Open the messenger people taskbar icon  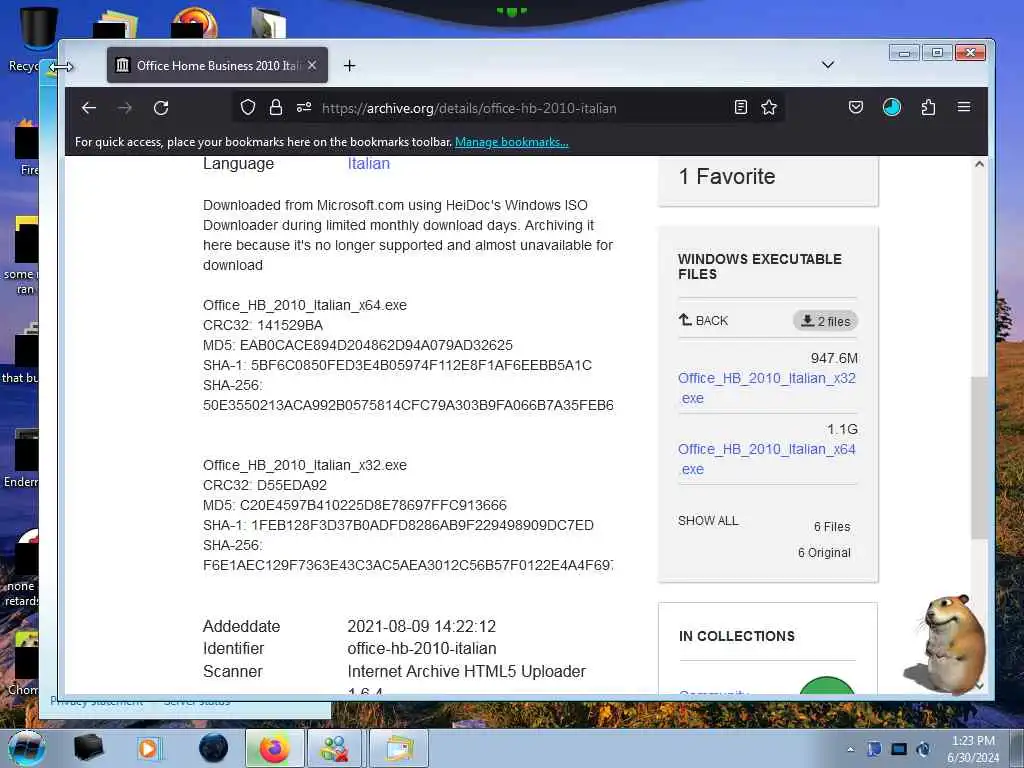(x=335, y=748)
